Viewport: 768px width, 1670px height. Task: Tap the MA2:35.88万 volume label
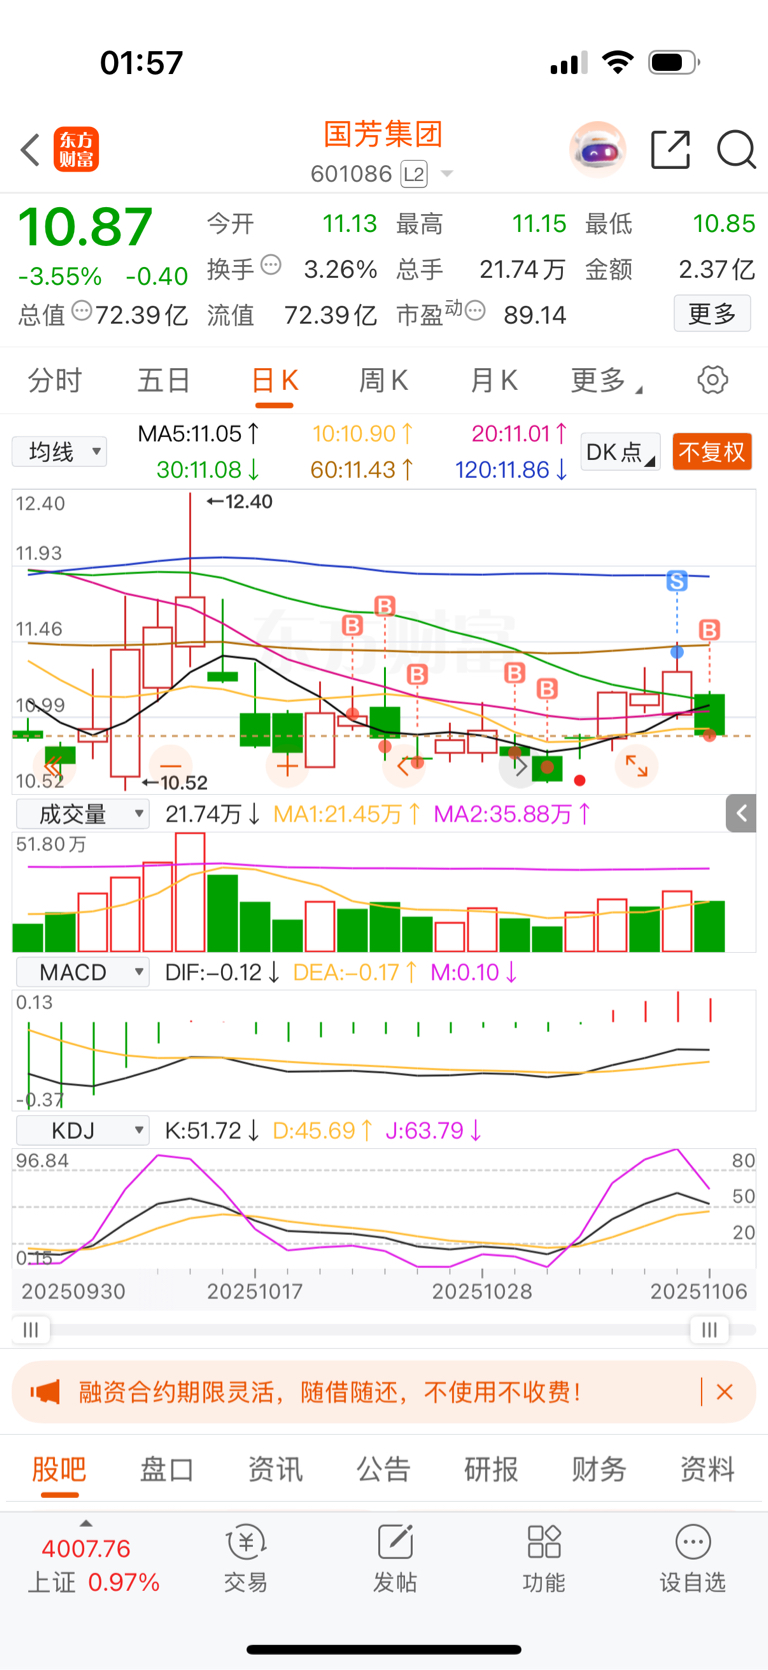[512, 814]
